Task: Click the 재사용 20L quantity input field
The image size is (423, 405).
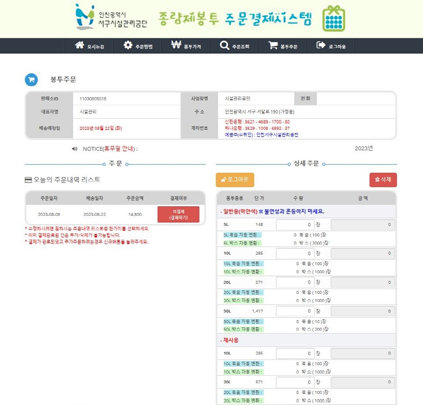Action: pos(295,382)
